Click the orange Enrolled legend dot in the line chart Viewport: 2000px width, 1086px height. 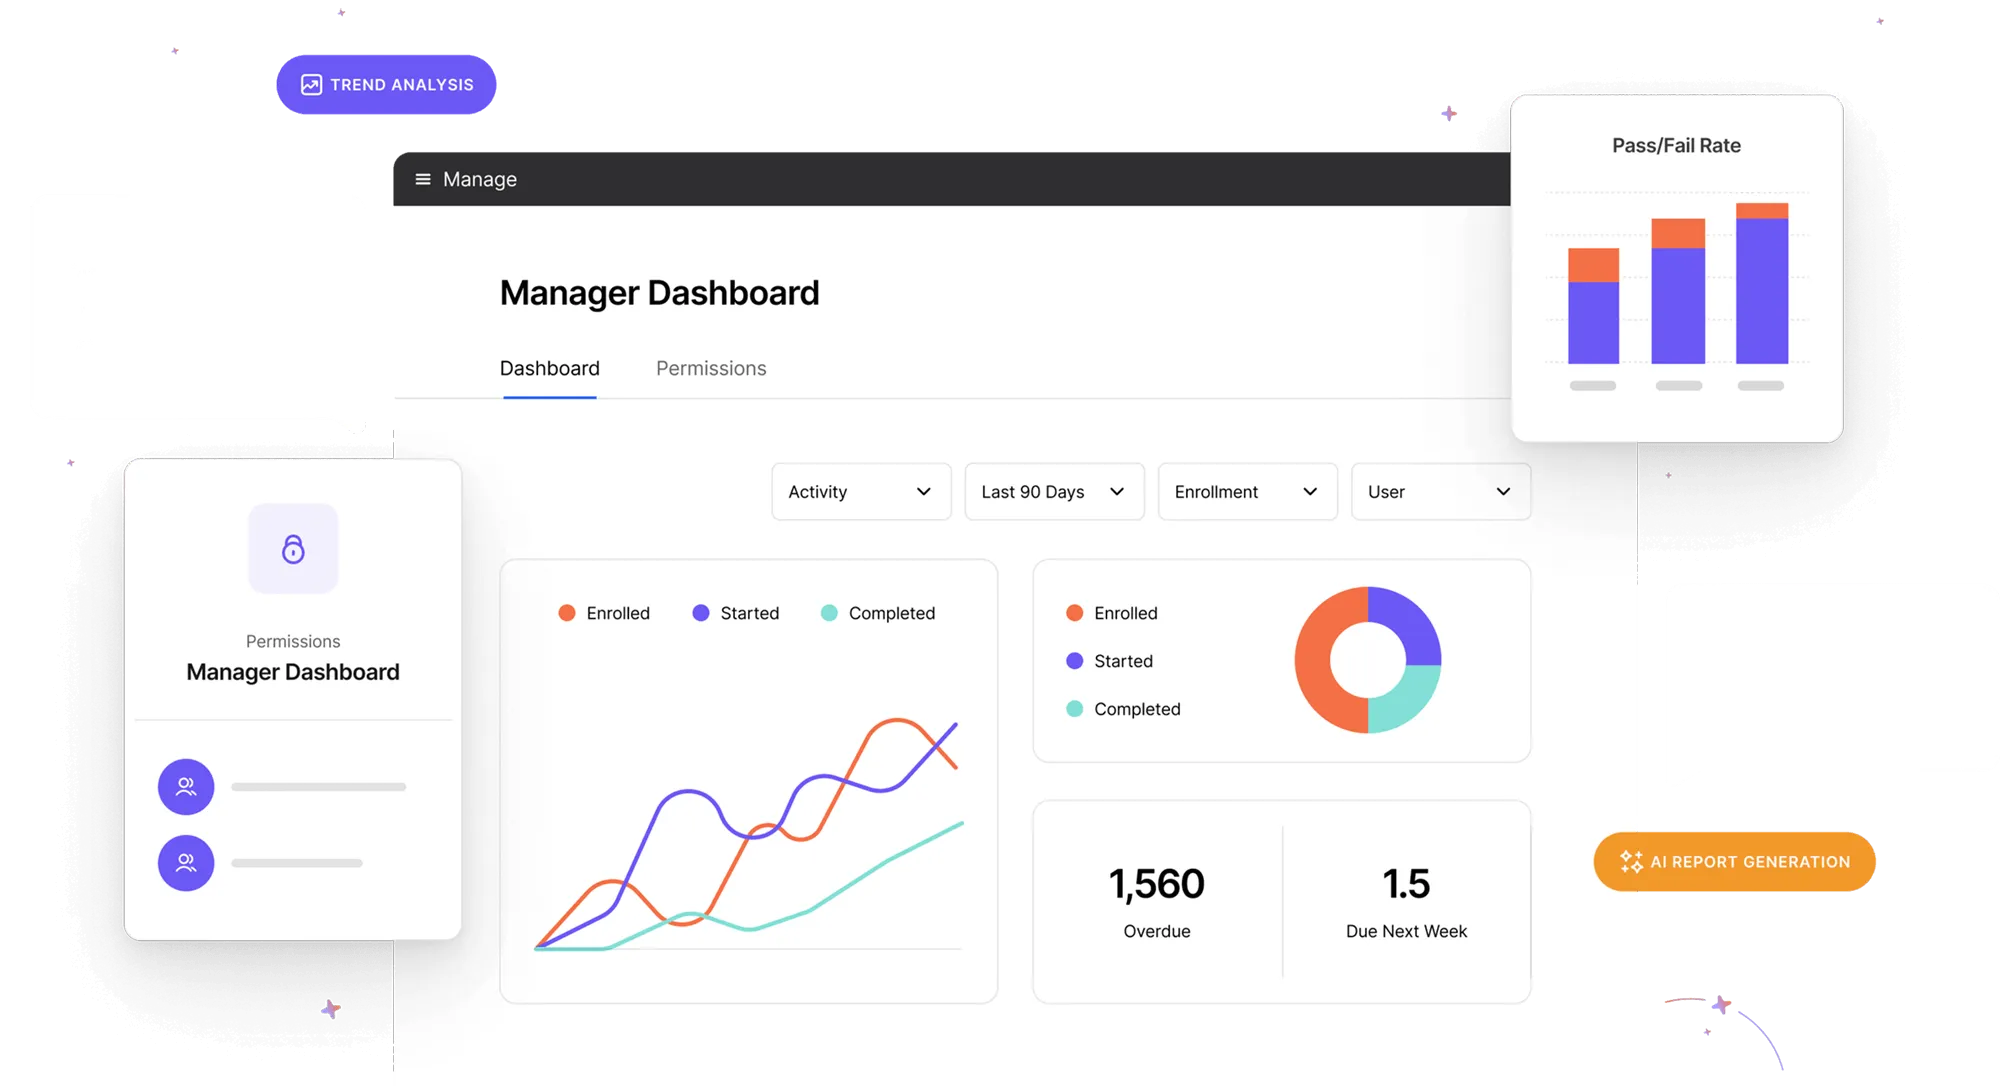click(x=567, y=613)
